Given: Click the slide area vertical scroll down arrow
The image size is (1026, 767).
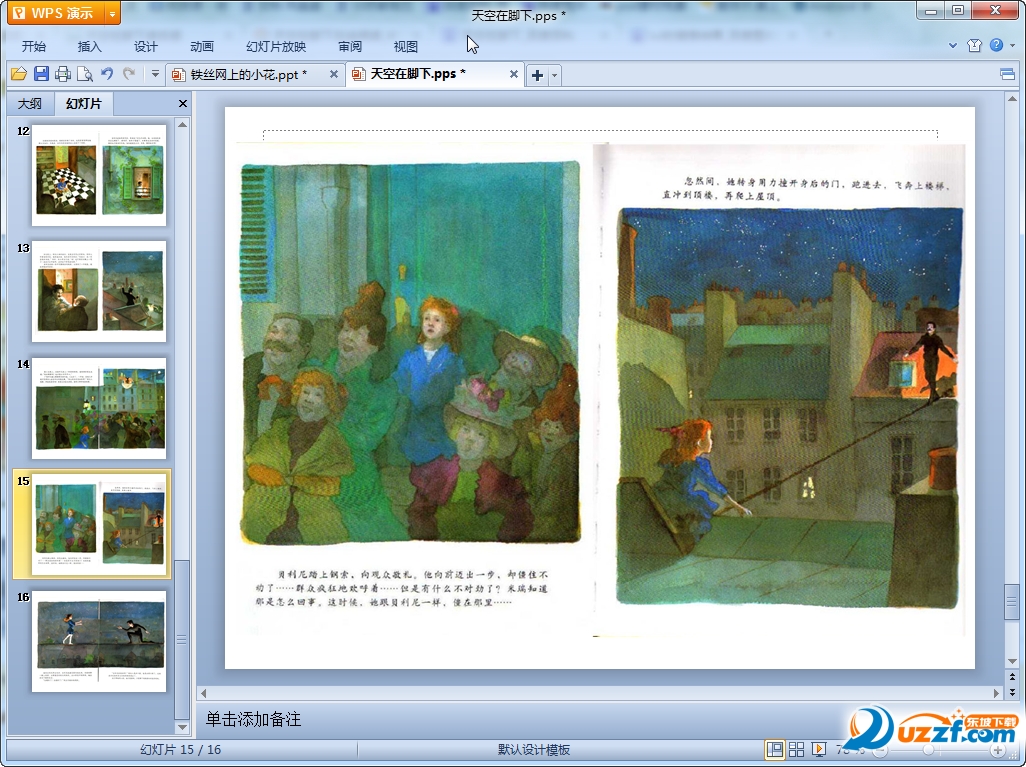Looking at the screenshot, I should 1012,661.
